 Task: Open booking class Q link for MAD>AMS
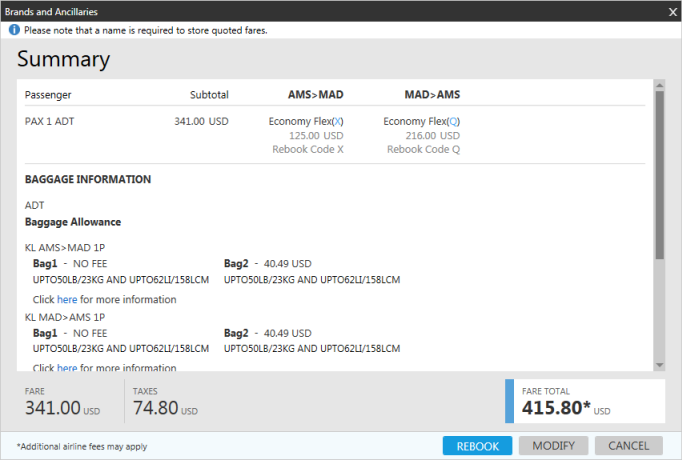453,121
